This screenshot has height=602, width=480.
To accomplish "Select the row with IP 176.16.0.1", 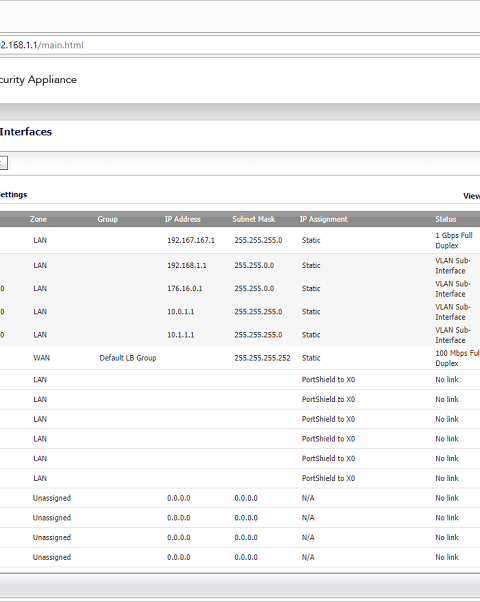I will [x=240, y=288].
